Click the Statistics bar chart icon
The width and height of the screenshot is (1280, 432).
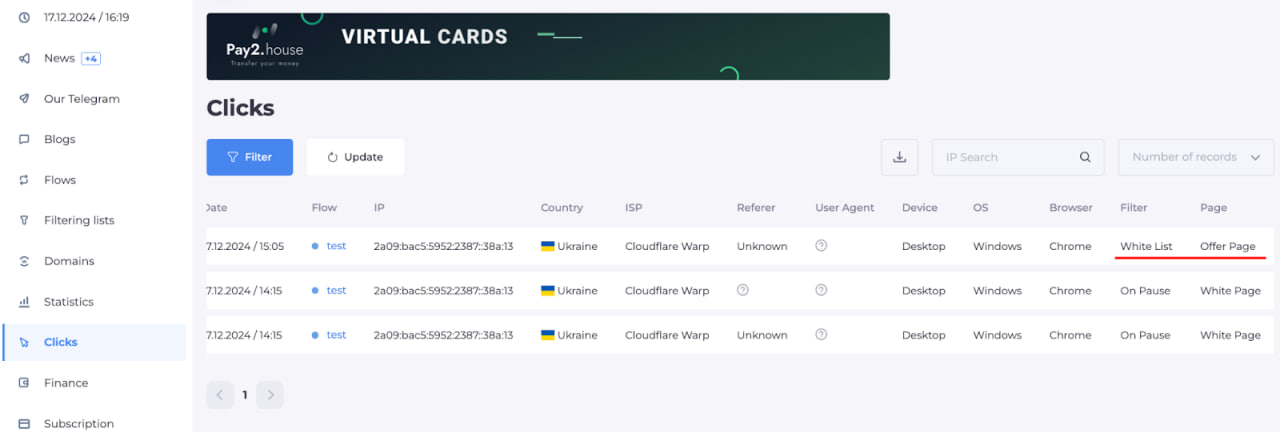tap(24, 302)
